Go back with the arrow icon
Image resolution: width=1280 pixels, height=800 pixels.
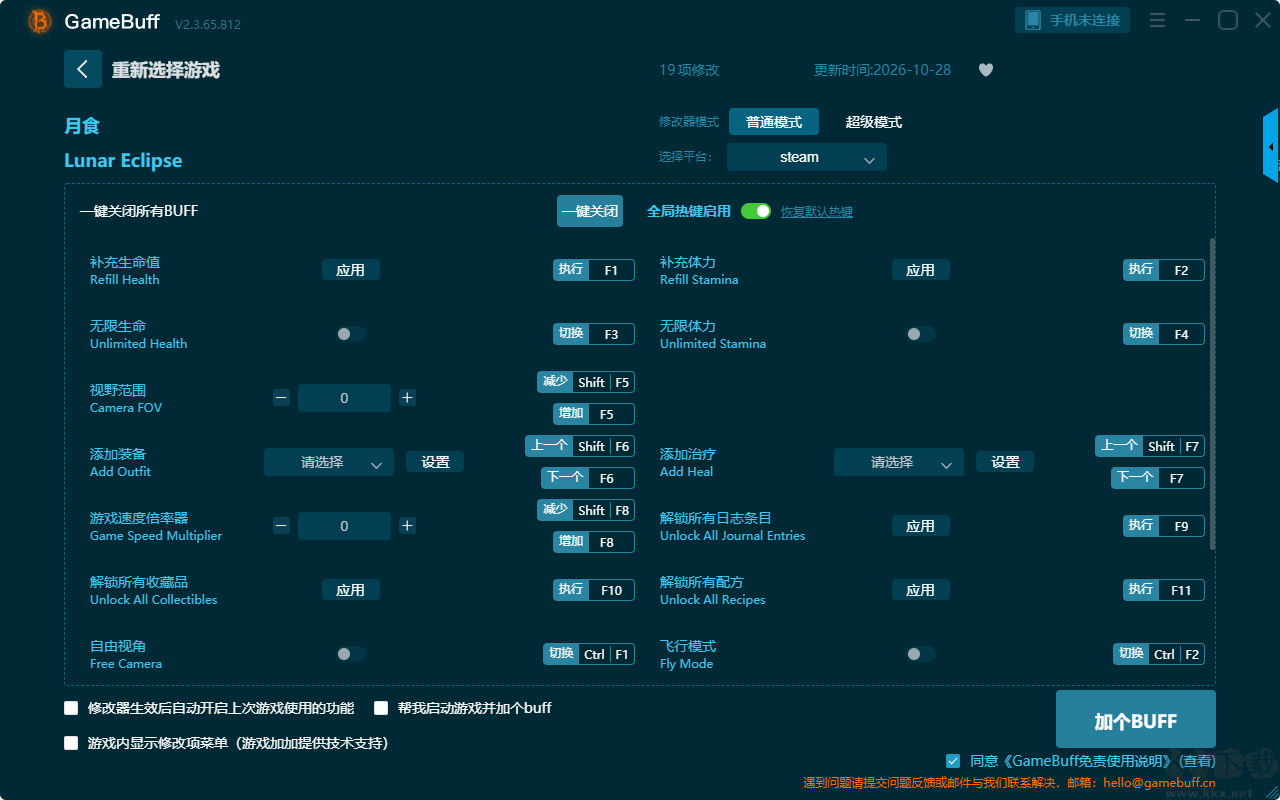pos(83,69)
